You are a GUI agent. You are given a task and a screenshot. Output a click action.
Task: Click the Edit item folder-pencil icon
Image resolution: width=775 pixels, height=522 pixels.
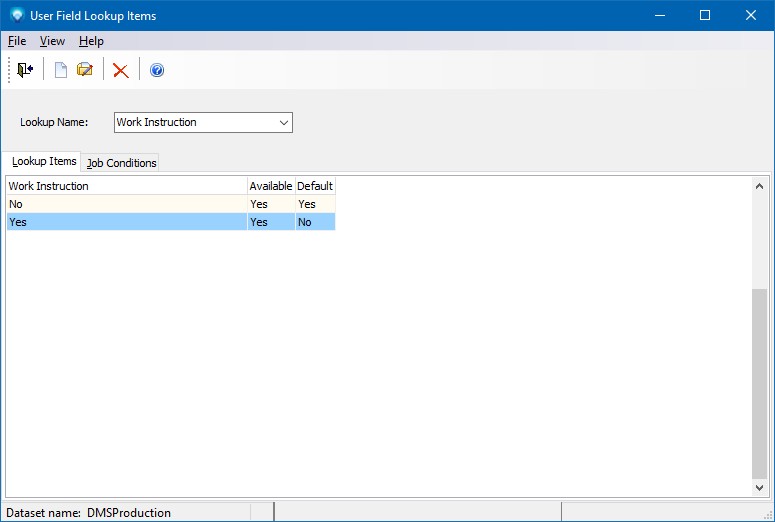(85, 70)
